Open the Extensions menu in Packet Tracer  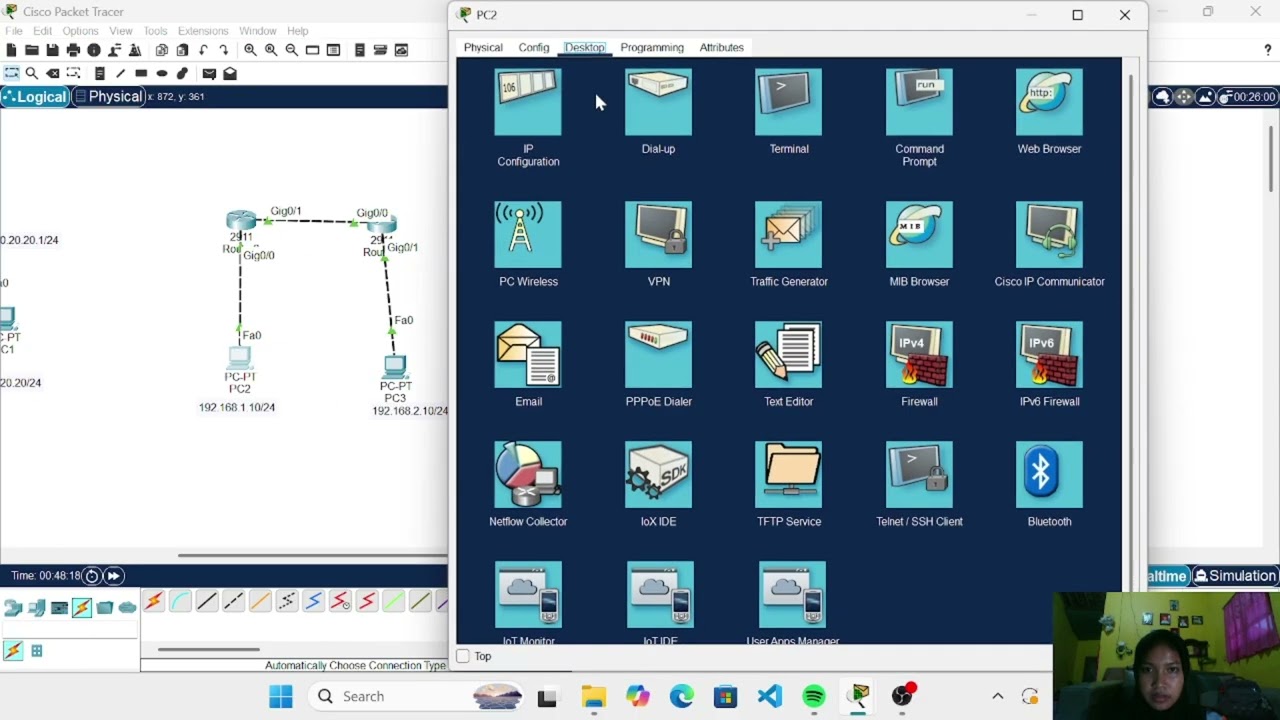[x=203, y=31]
